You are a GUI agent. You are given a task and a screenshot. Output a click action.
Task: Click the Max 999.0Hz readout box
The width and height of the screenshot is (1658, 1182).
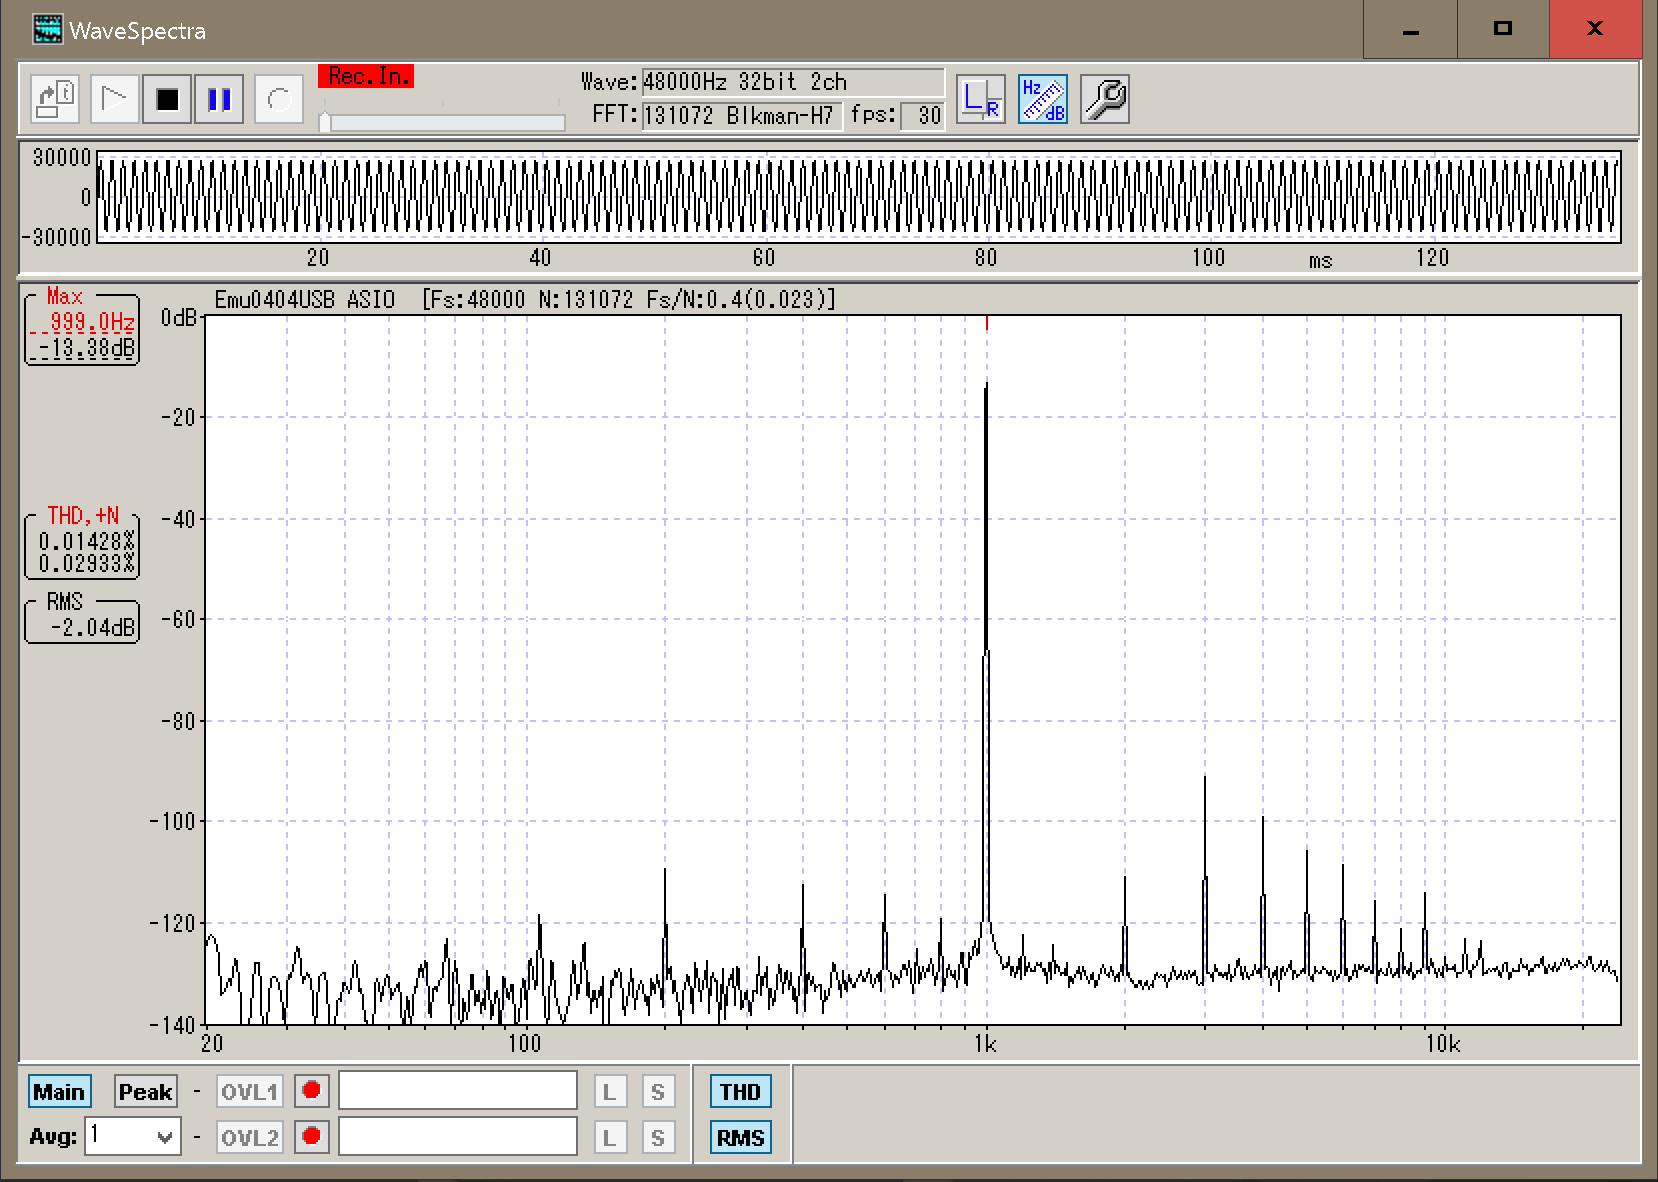click(82, 327)
